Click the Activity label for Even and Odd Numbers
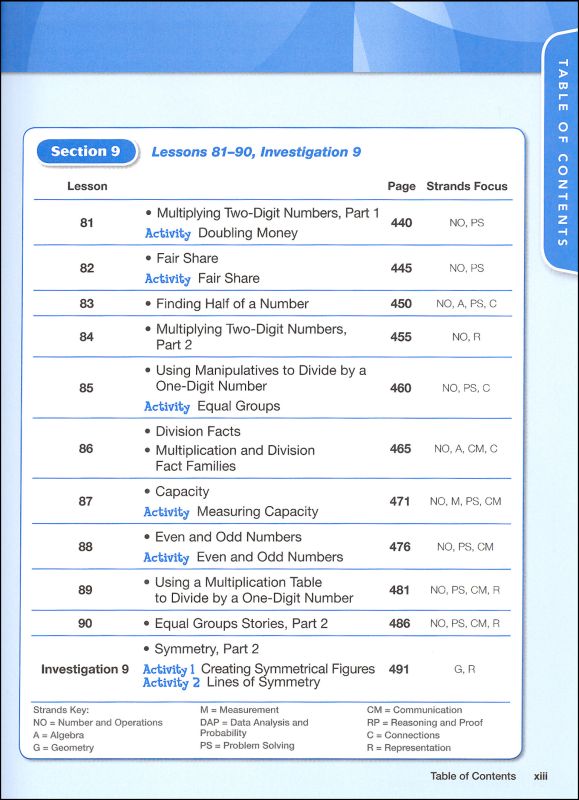Screen dimensions: 579x800 (x=167, y=557)
